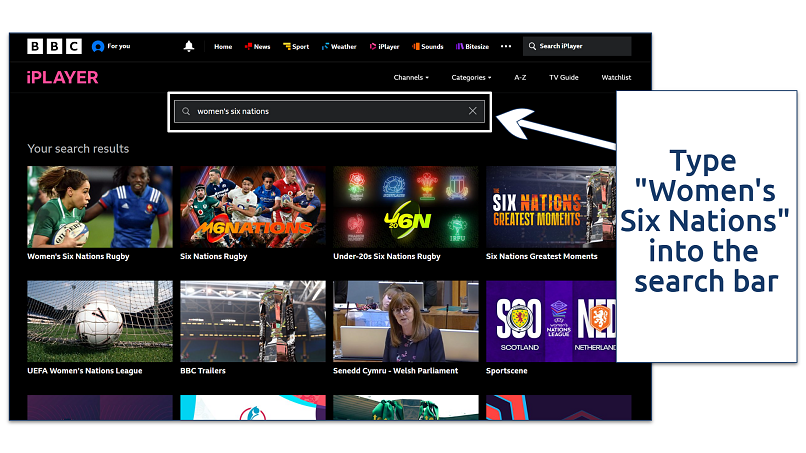Open the Sounds section
The height and width of the screenshot is (453, 806).
click(x=428, y=46)
